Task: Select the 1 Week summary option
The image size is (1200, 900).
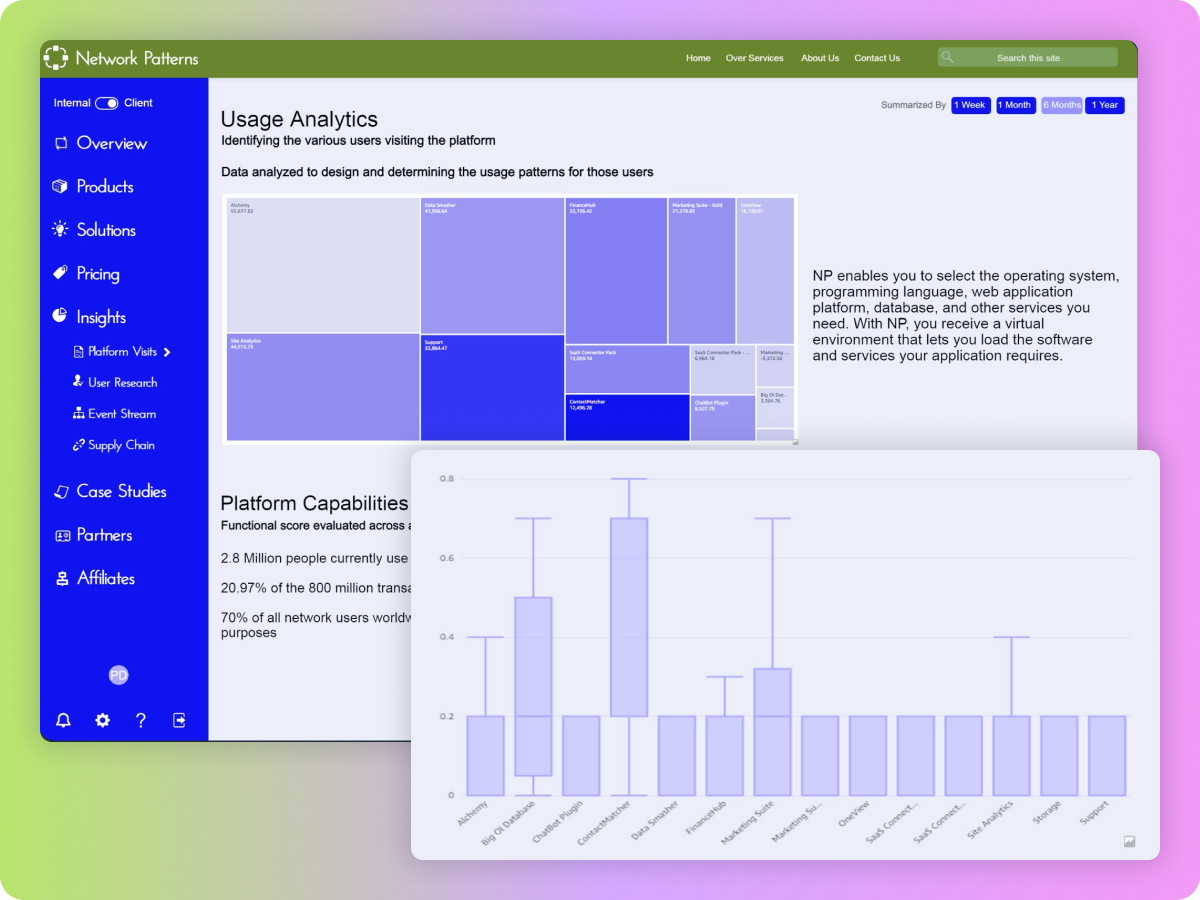Action: point(970,105)
